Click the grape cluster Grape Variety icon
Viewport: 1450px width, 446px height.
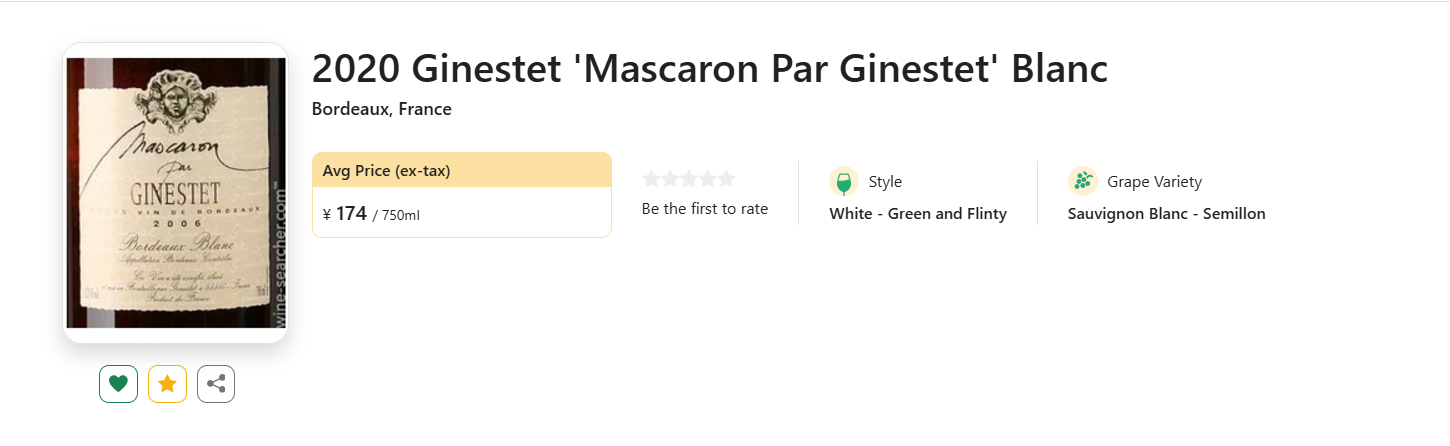1082,181
